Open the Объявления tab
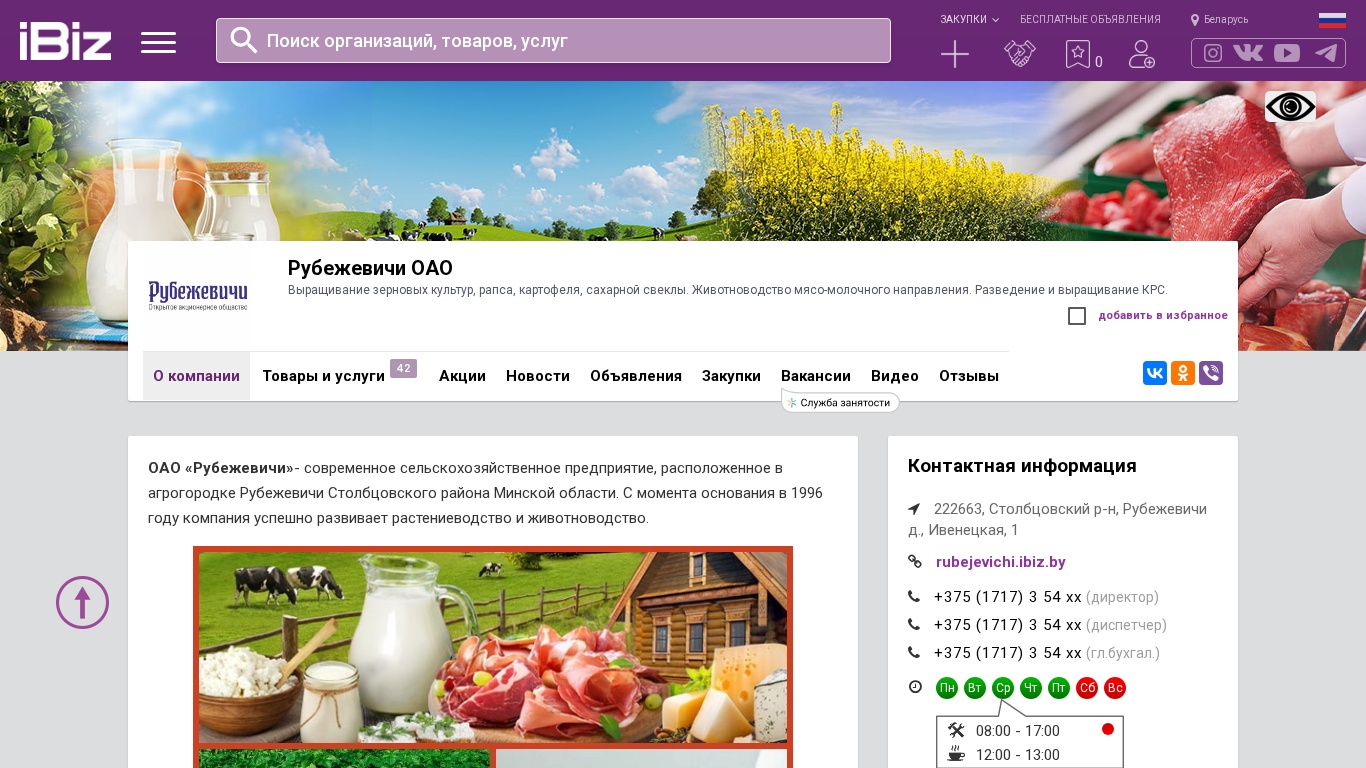The image size is (1366, 768). tap(636, 376)
